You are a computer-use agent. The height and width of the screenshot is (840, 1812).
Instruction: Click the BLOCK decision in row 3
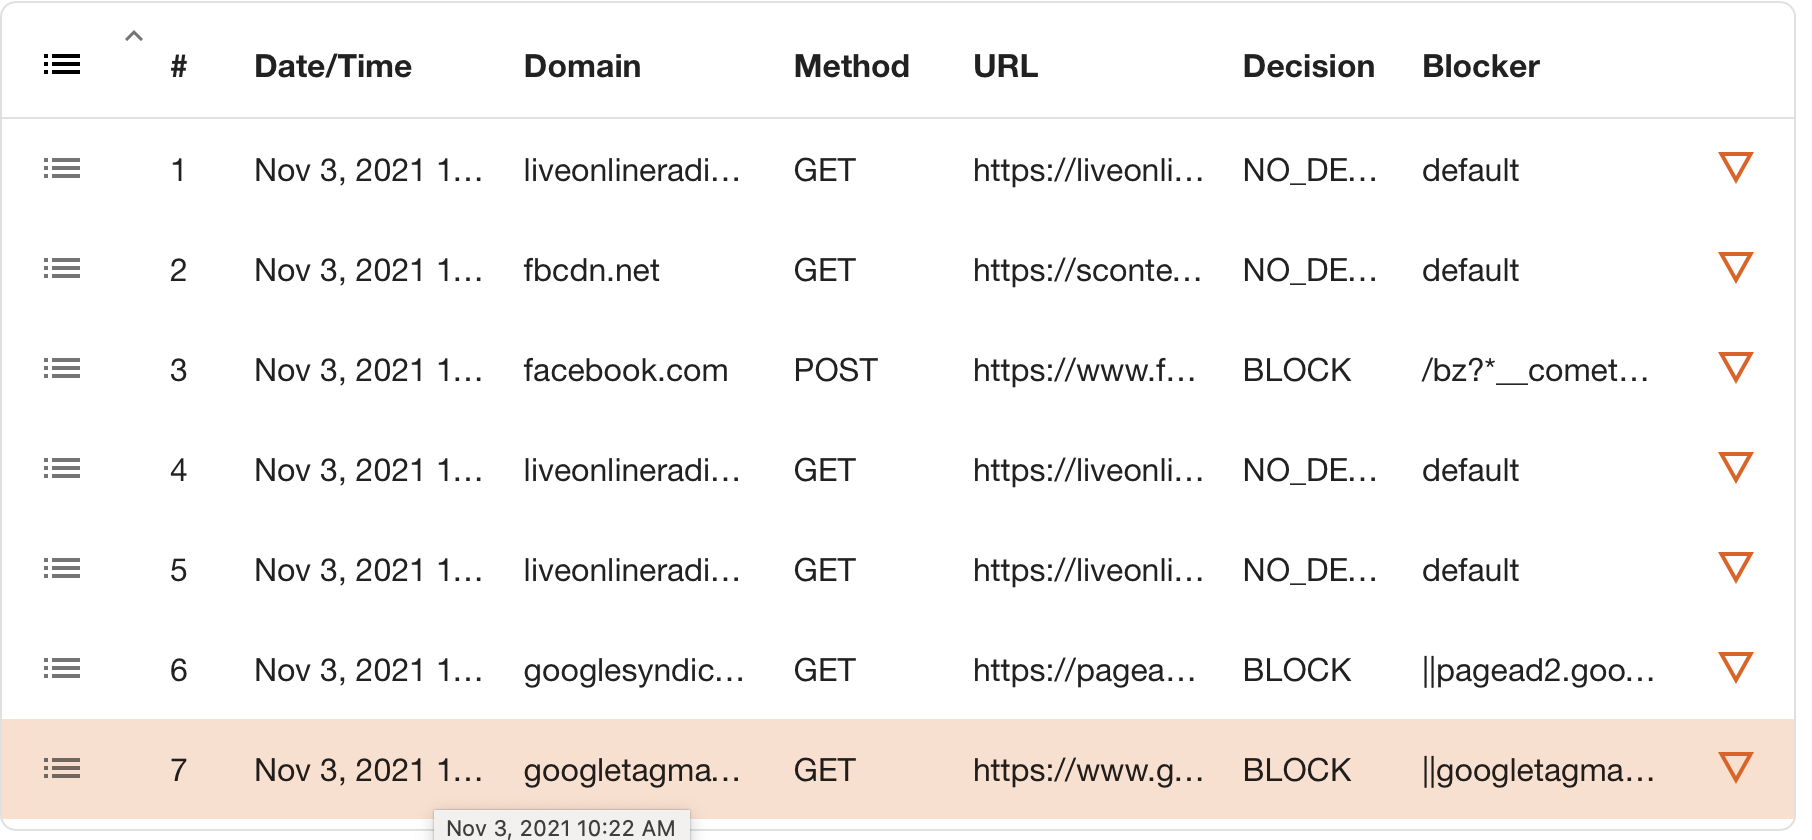tap(1297, 370)
